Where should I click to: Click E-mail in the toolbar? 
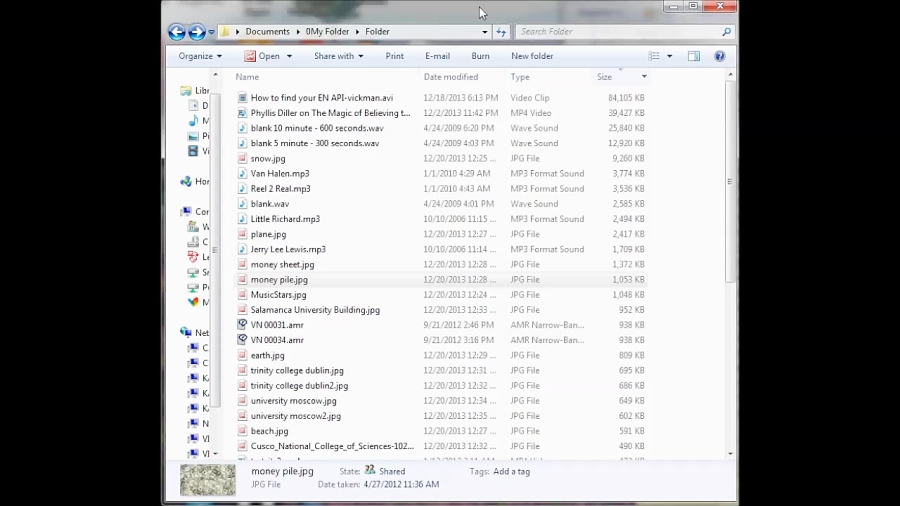tap(437, 56)
